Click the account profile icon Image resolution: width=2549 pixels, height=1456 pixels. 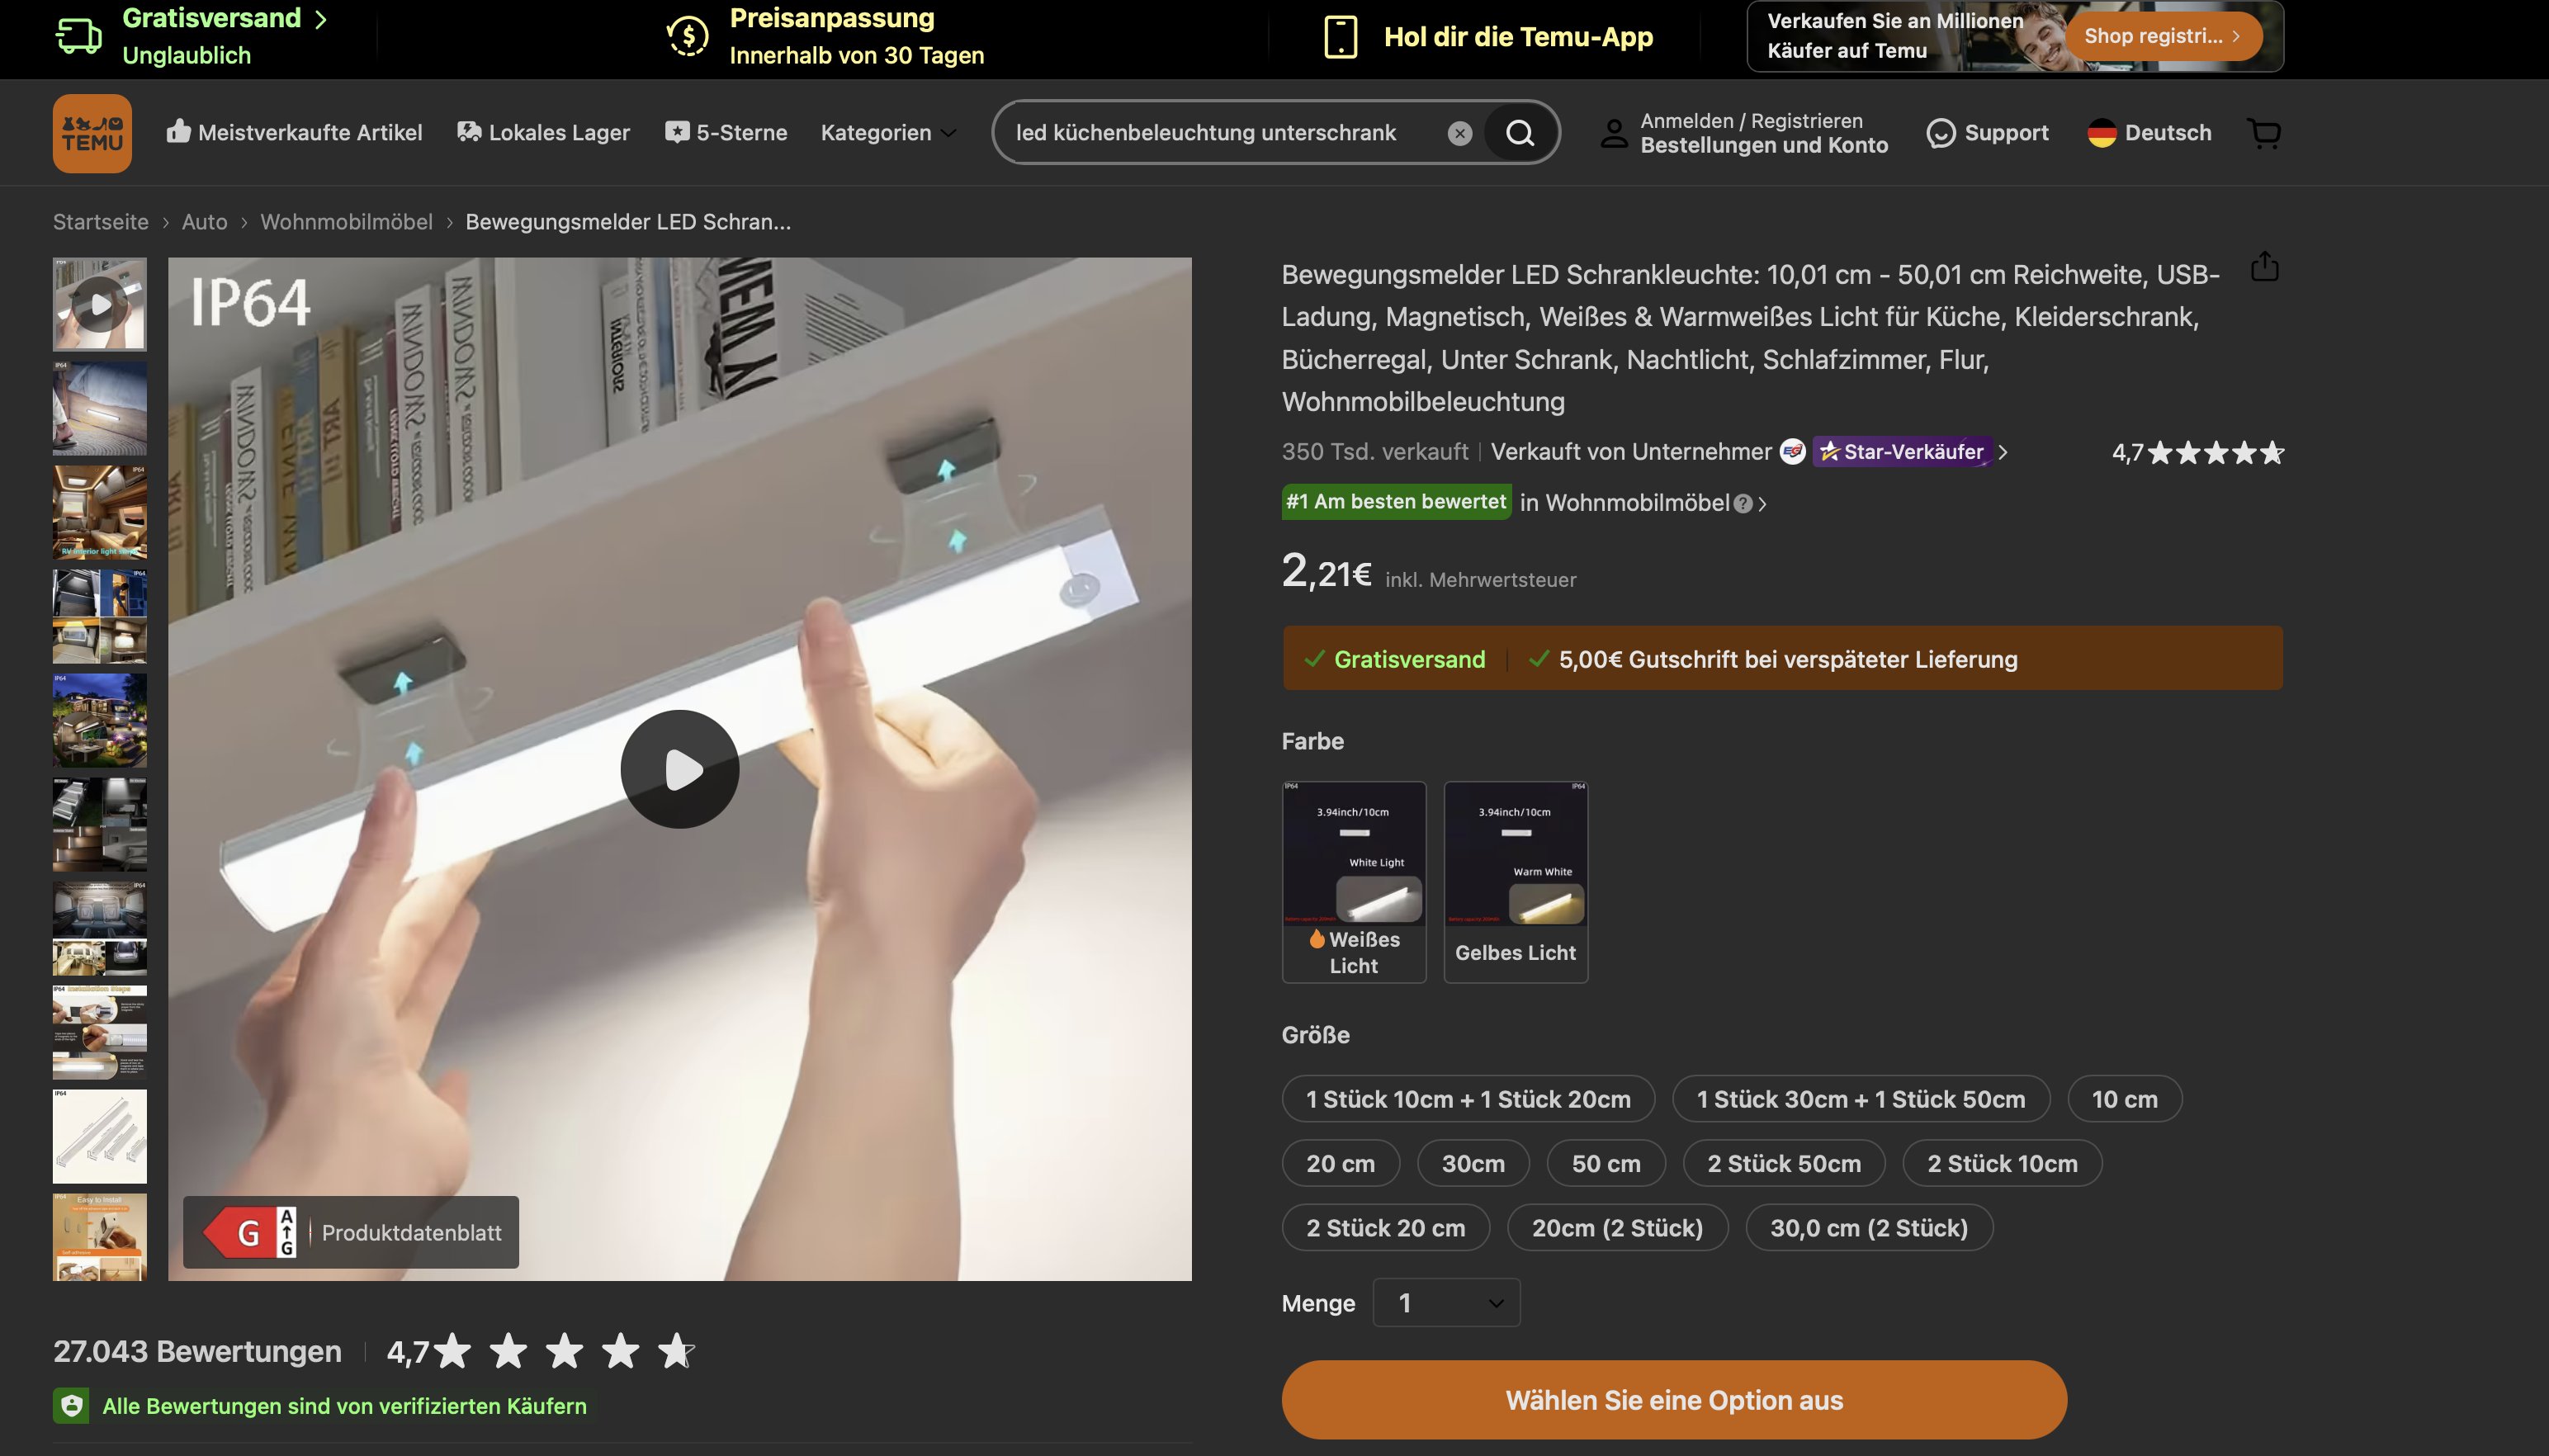(1614, 133)
